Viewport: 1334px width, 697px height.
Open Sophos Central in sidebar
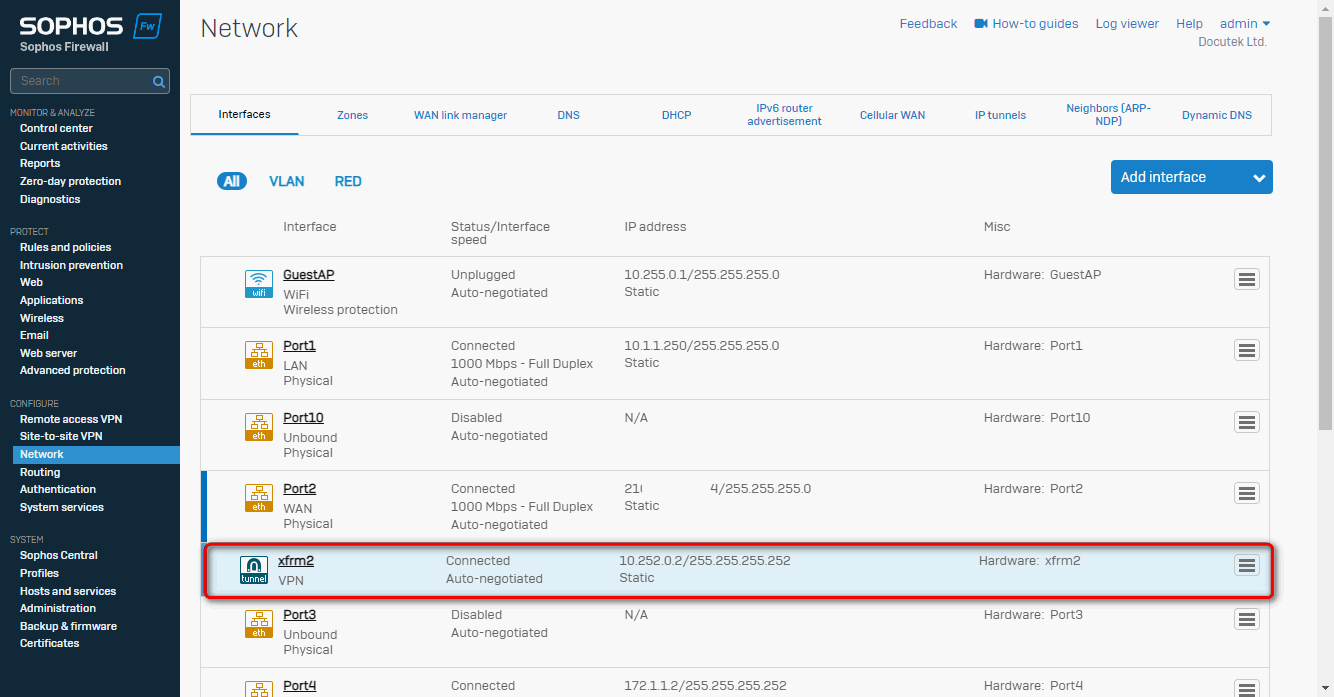59,555
